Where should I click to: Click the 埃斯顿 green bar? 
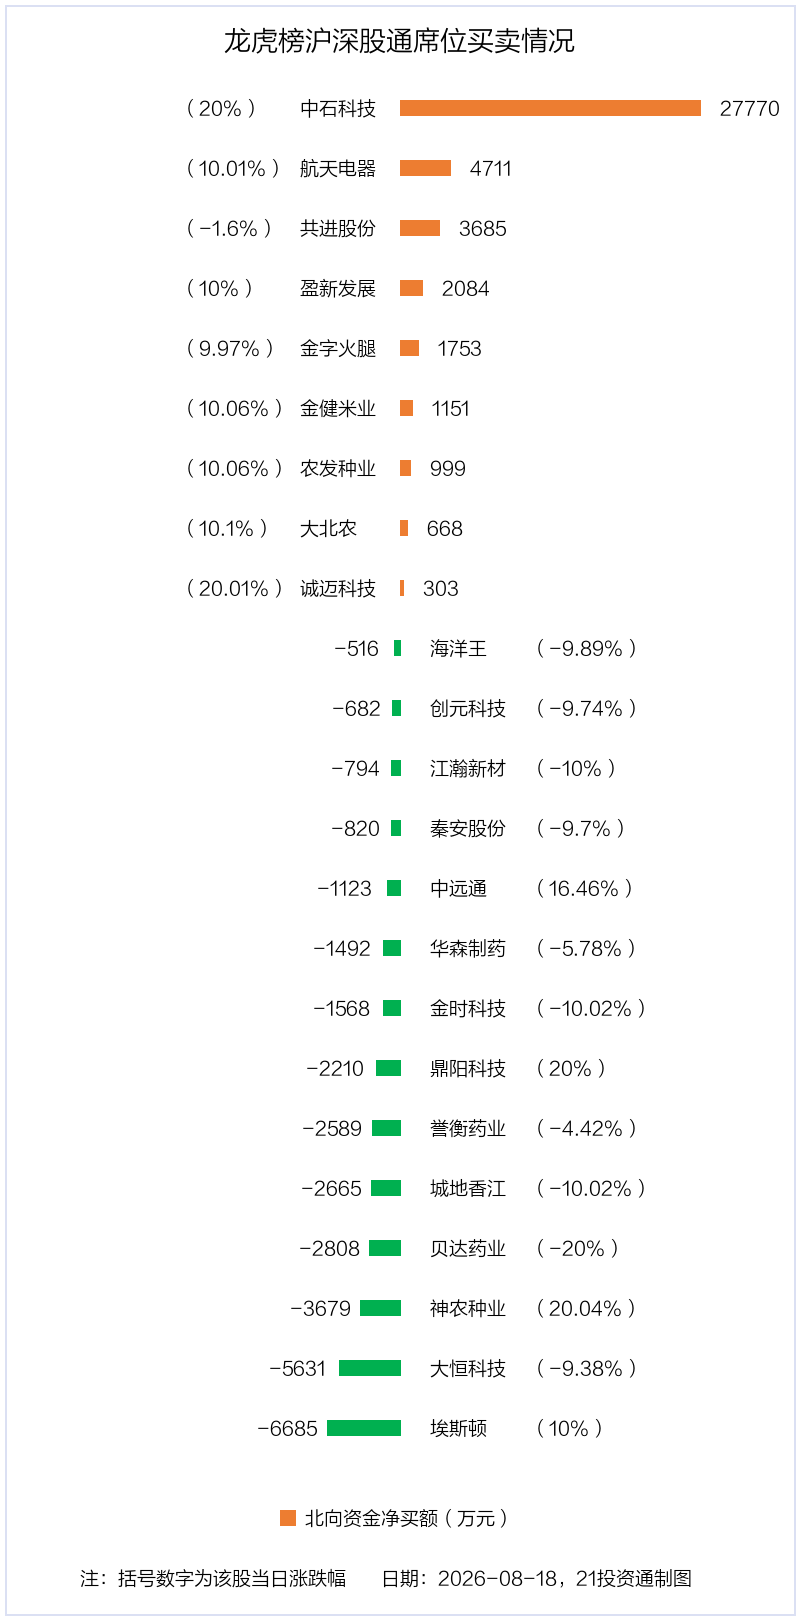pos(364,1428)
